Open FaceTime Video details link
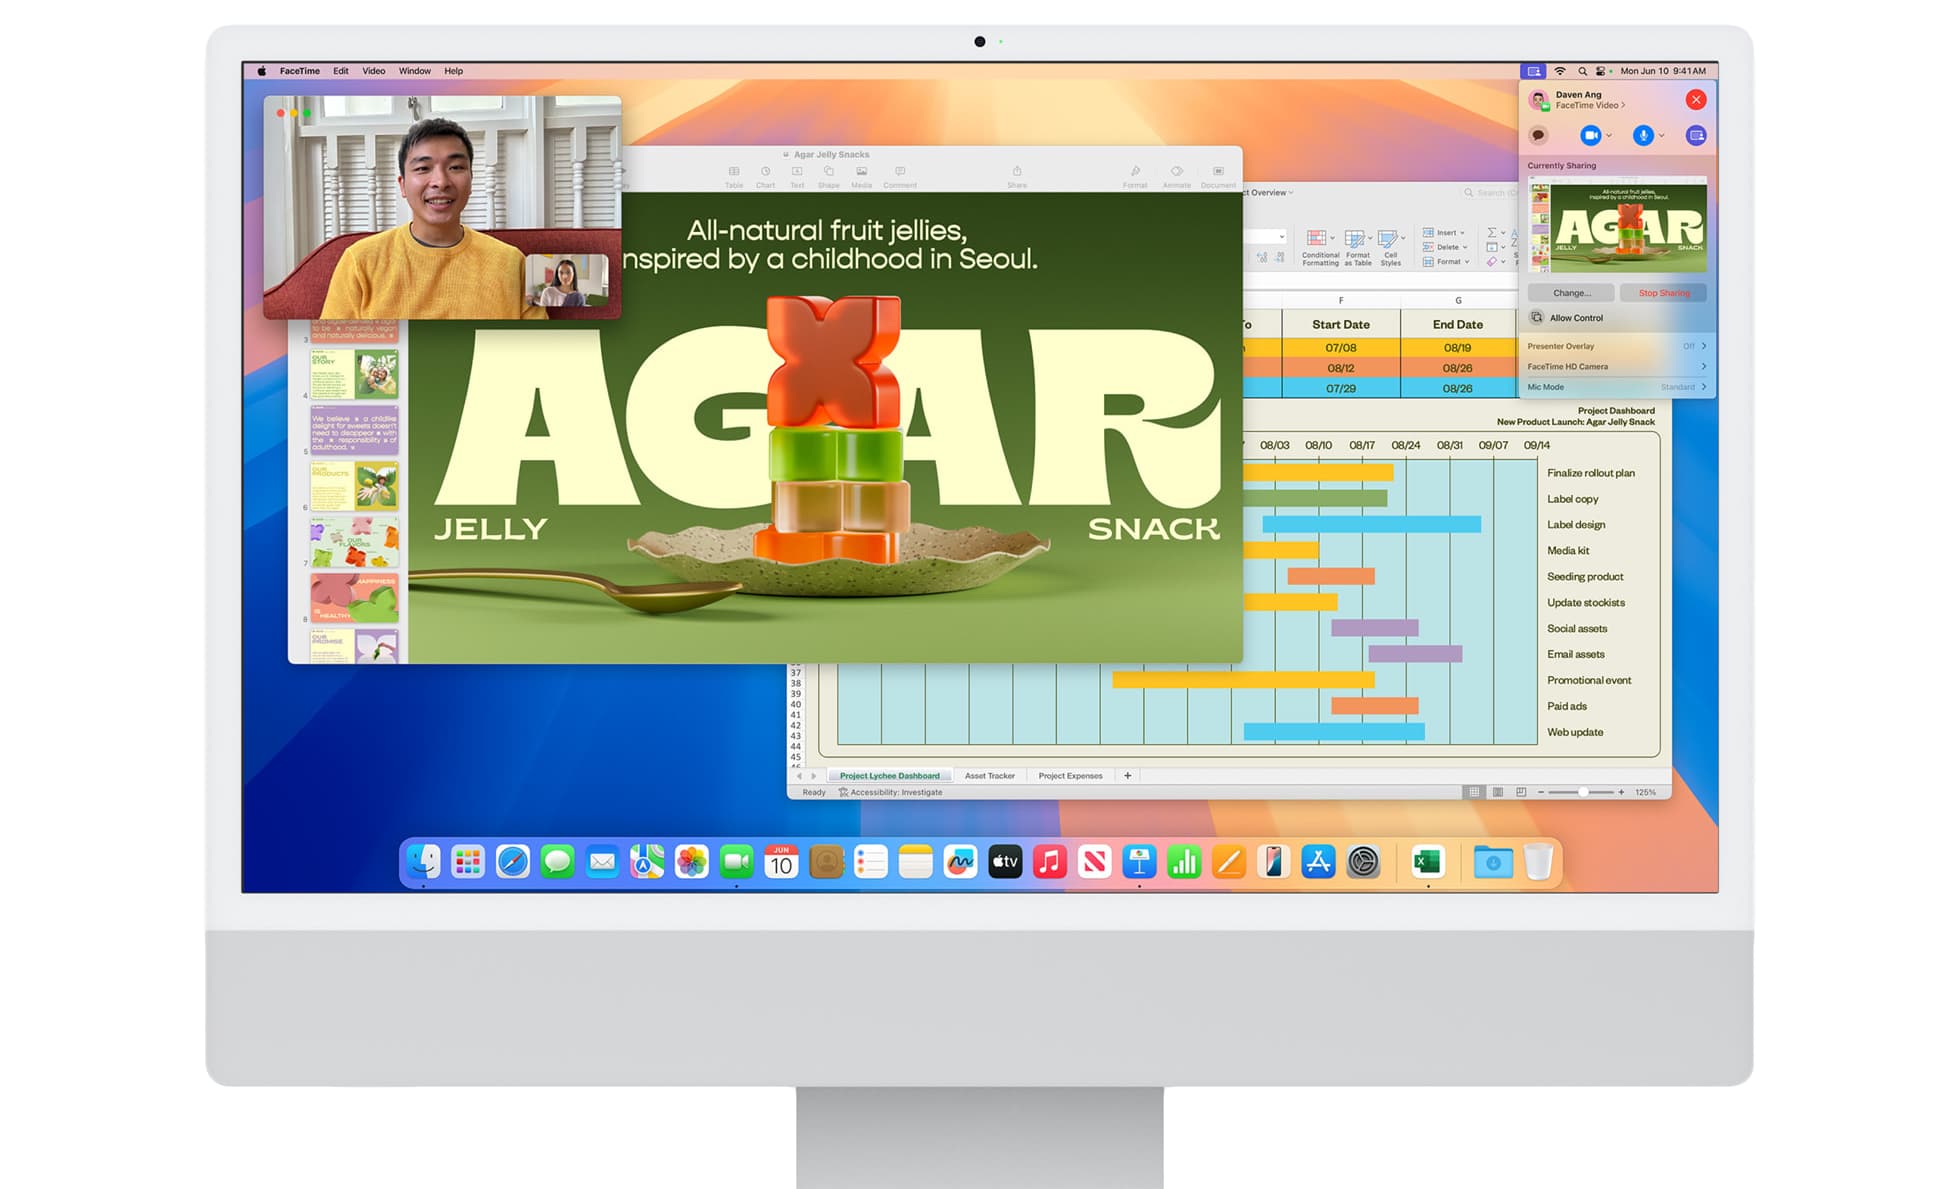 click(x=1590, y=105)
